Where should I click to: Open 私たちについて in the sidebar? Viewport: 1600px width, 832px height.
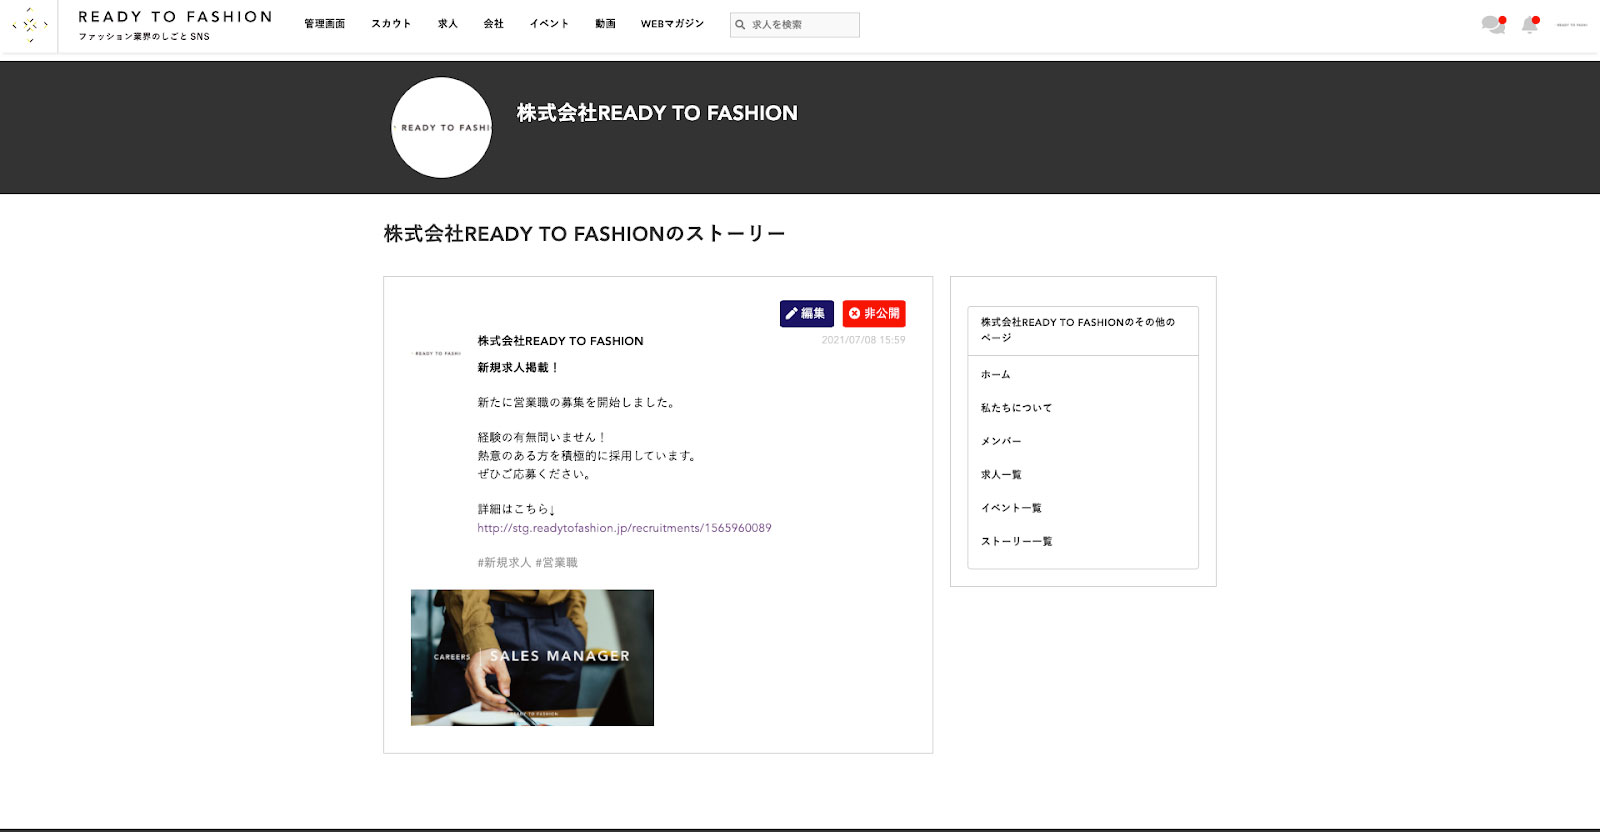(x=1016, y=408)
